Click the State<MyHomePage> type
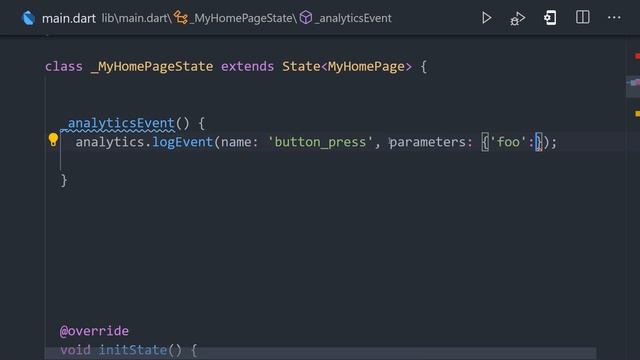 point(347,66)
